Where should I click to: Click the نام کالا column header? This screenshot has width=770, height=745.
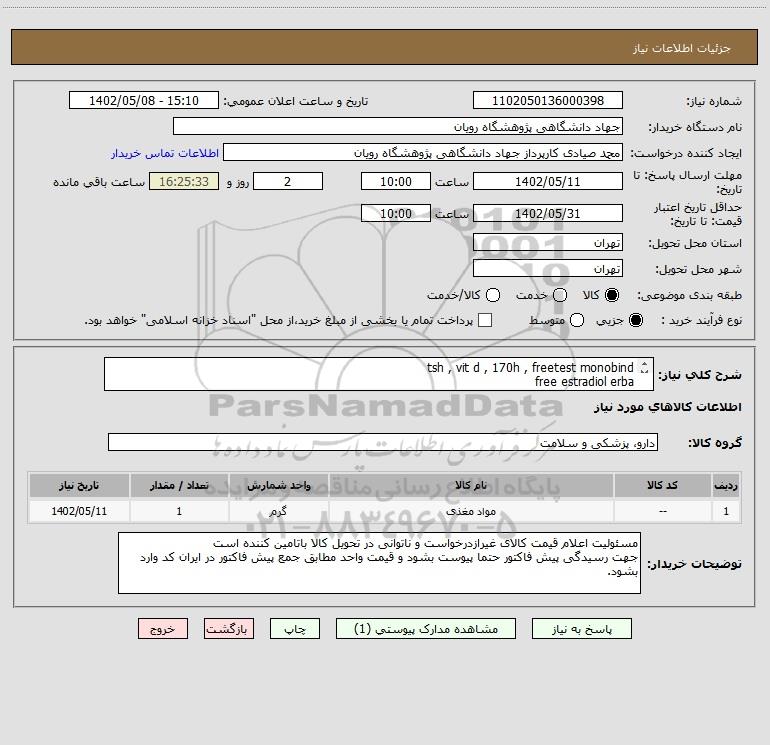471,485
